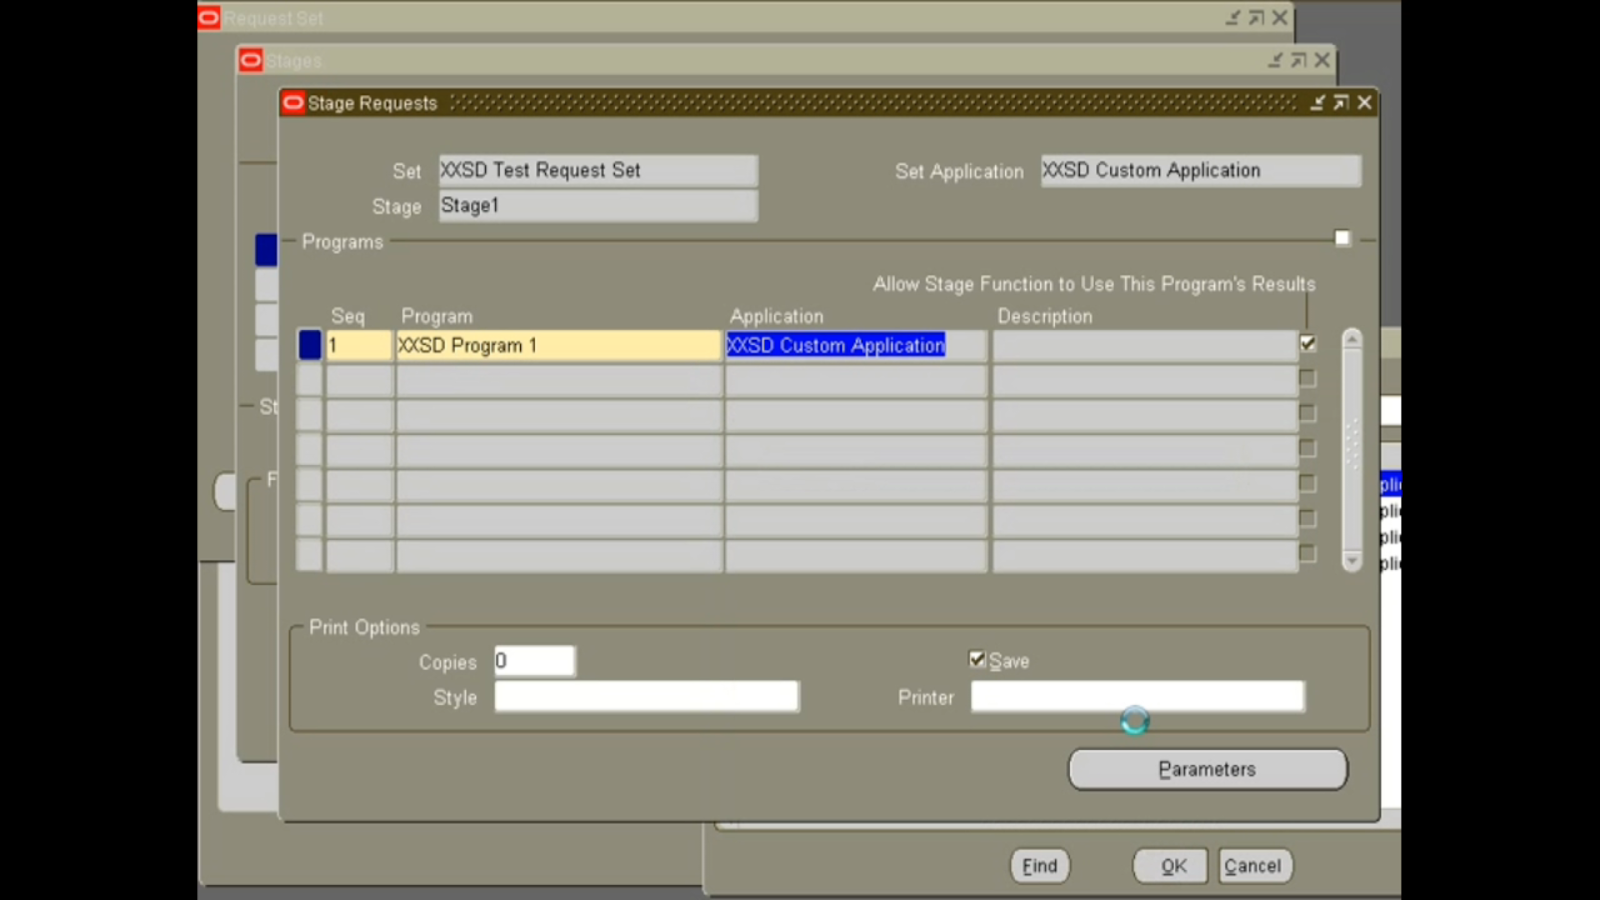This screenshot has height=900, width=1600.
Task: Check the results checkbox on the second program row
Action: 1308,378
